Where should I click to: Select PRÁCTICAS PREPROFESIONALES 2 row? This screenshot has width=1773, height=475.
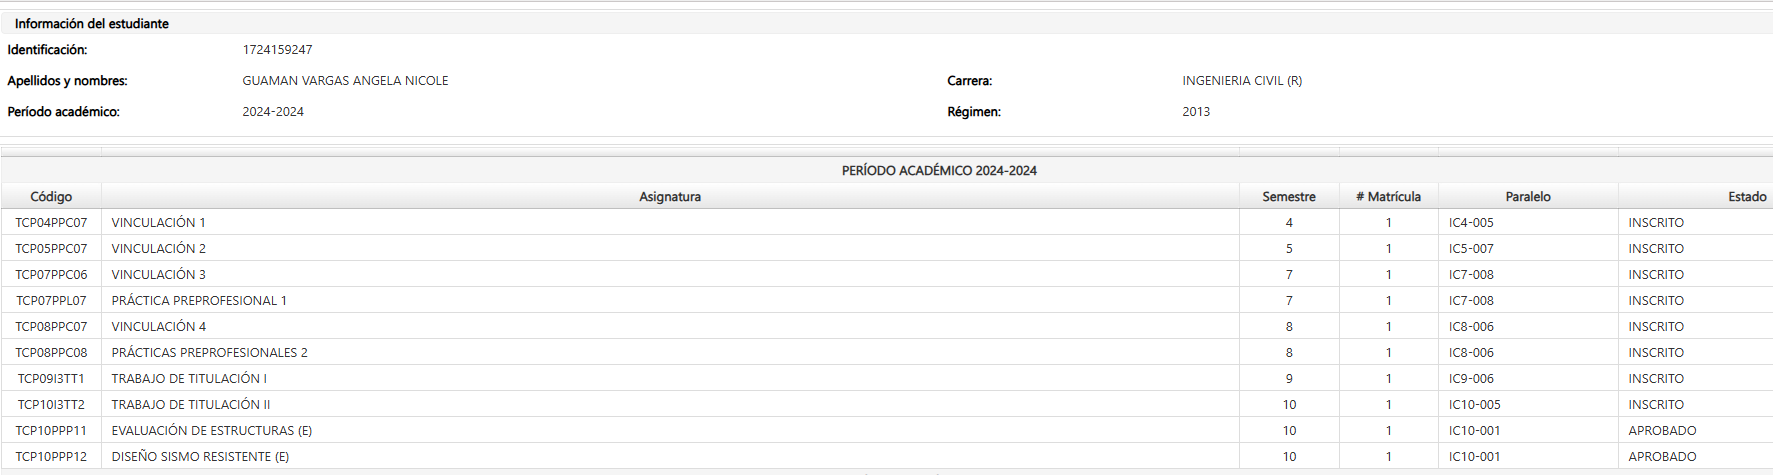[209, 353]
